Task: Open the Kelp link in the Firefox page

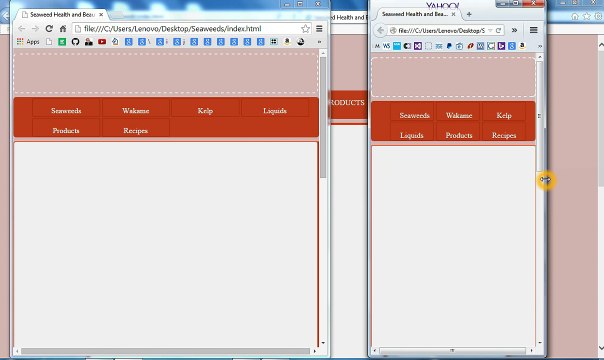Action: pyautogui.click(x=504, y=115)
